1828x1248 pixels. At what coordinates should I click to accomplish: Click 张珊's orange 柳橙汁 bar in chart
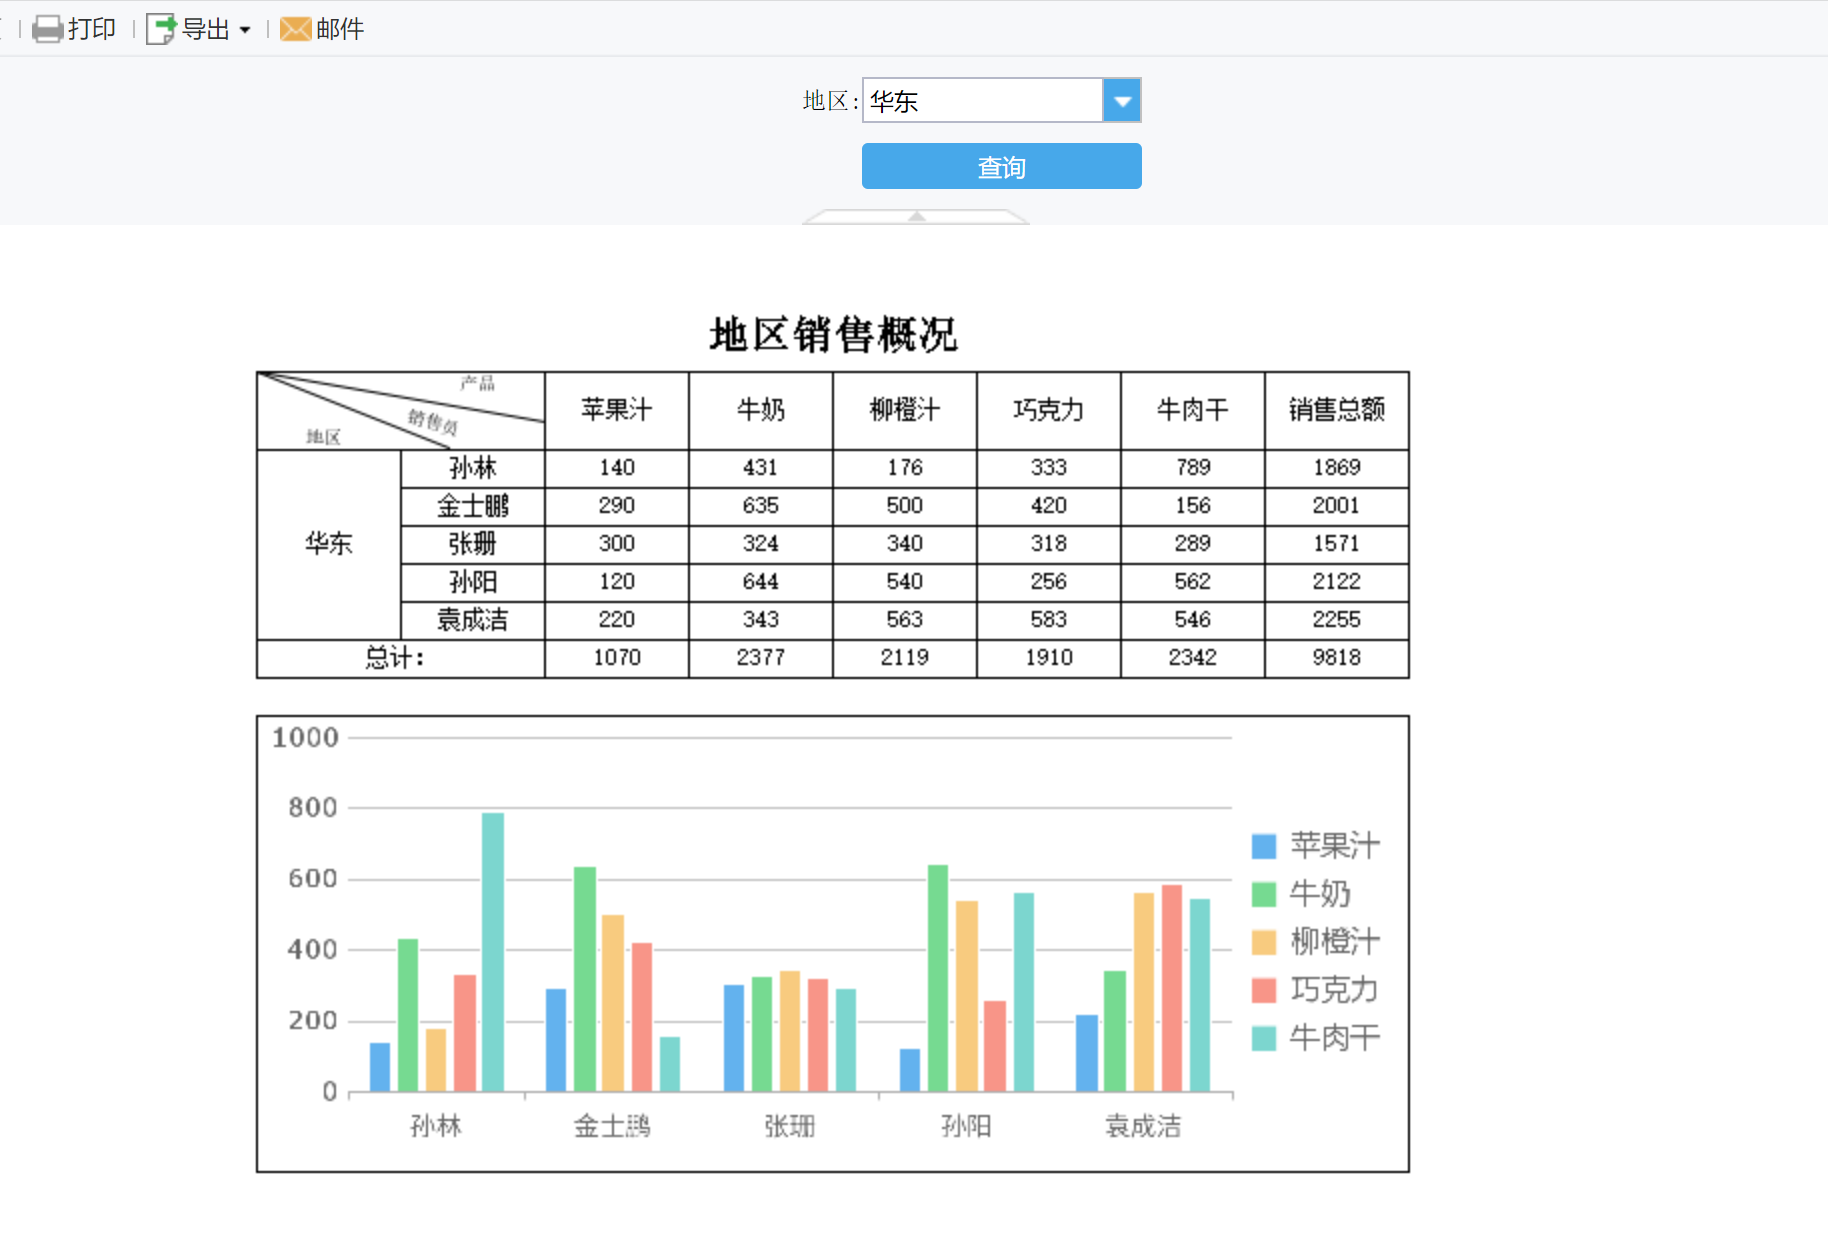pos(790,1031)
